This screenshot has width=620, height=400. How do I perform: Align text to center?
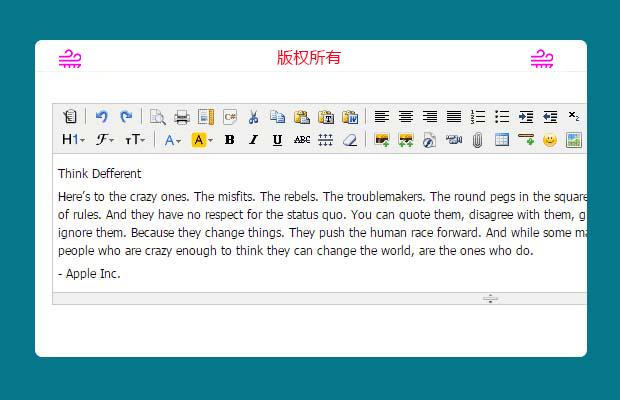coord(406,116)
